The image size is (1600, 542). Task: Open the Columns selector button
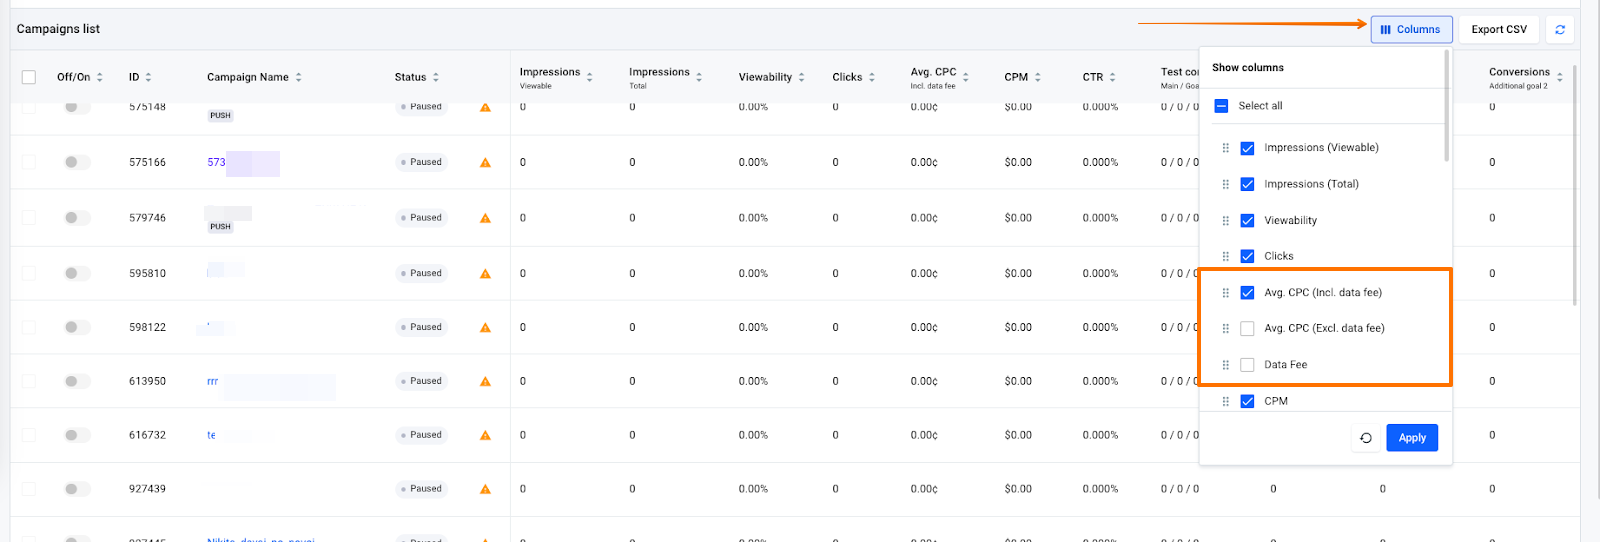tap(1411, 30)
